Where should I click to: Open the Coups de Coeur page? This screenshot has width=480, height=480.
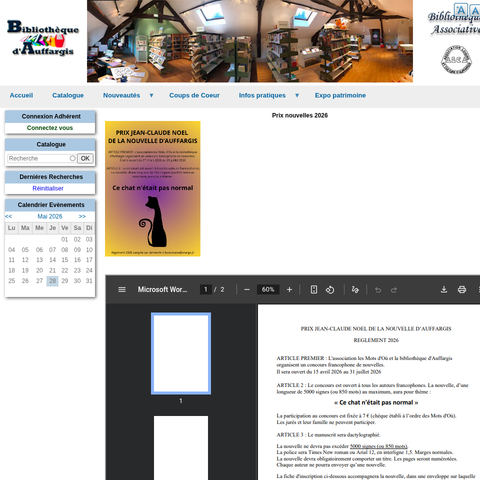(x=194, y=95)
